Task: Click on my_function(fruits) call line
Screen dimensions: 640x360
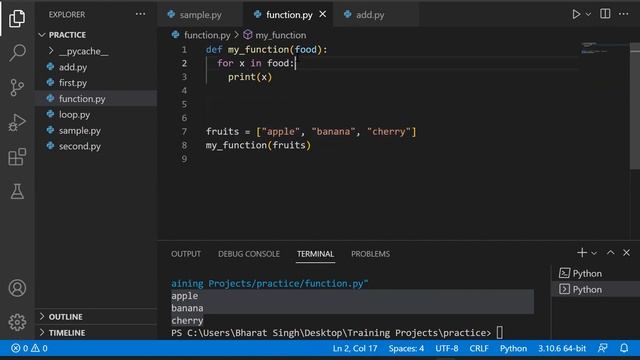Action: point(258,145)
